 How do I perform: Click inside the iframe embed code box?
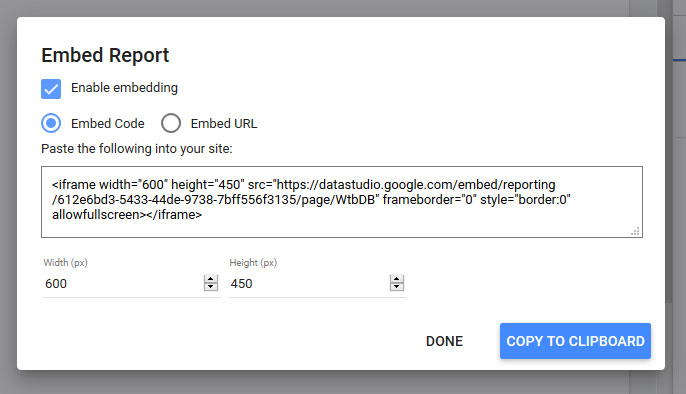342,202
